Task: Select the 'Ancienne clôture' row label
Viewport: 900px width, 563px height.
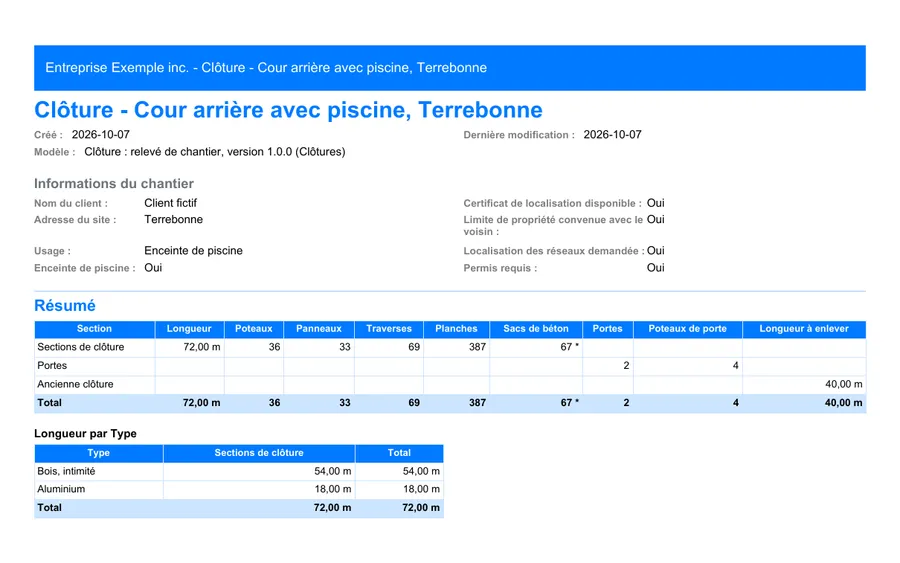Action: coord(75,385)
